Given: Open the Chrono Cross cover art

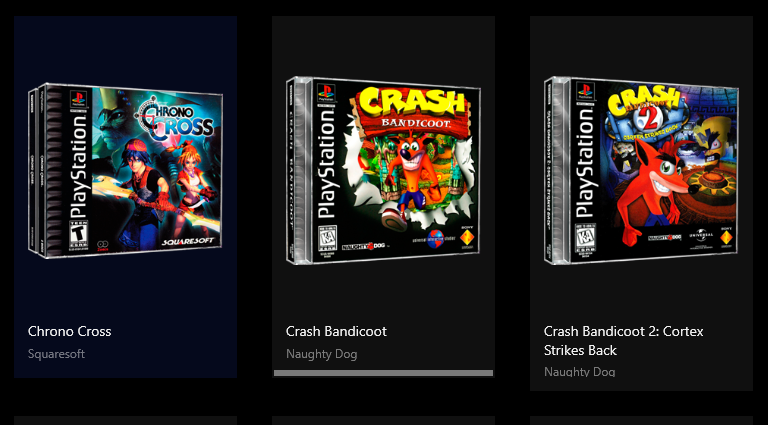Looking at the screenshot, I should pos(125,170).
